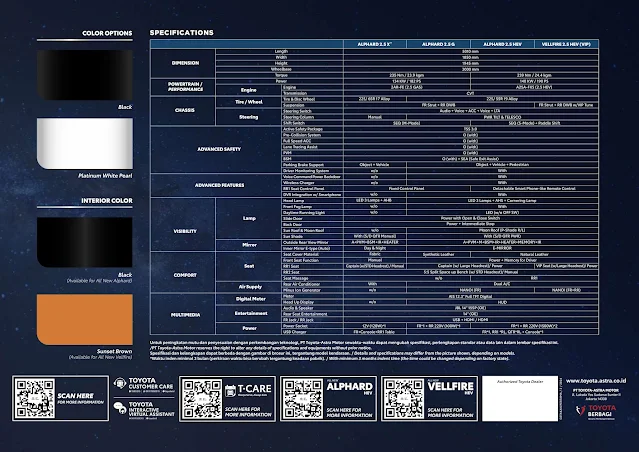
Task: Click the Seat Cover Material row label
Action: pyautogui.click(x=301, y=254)
